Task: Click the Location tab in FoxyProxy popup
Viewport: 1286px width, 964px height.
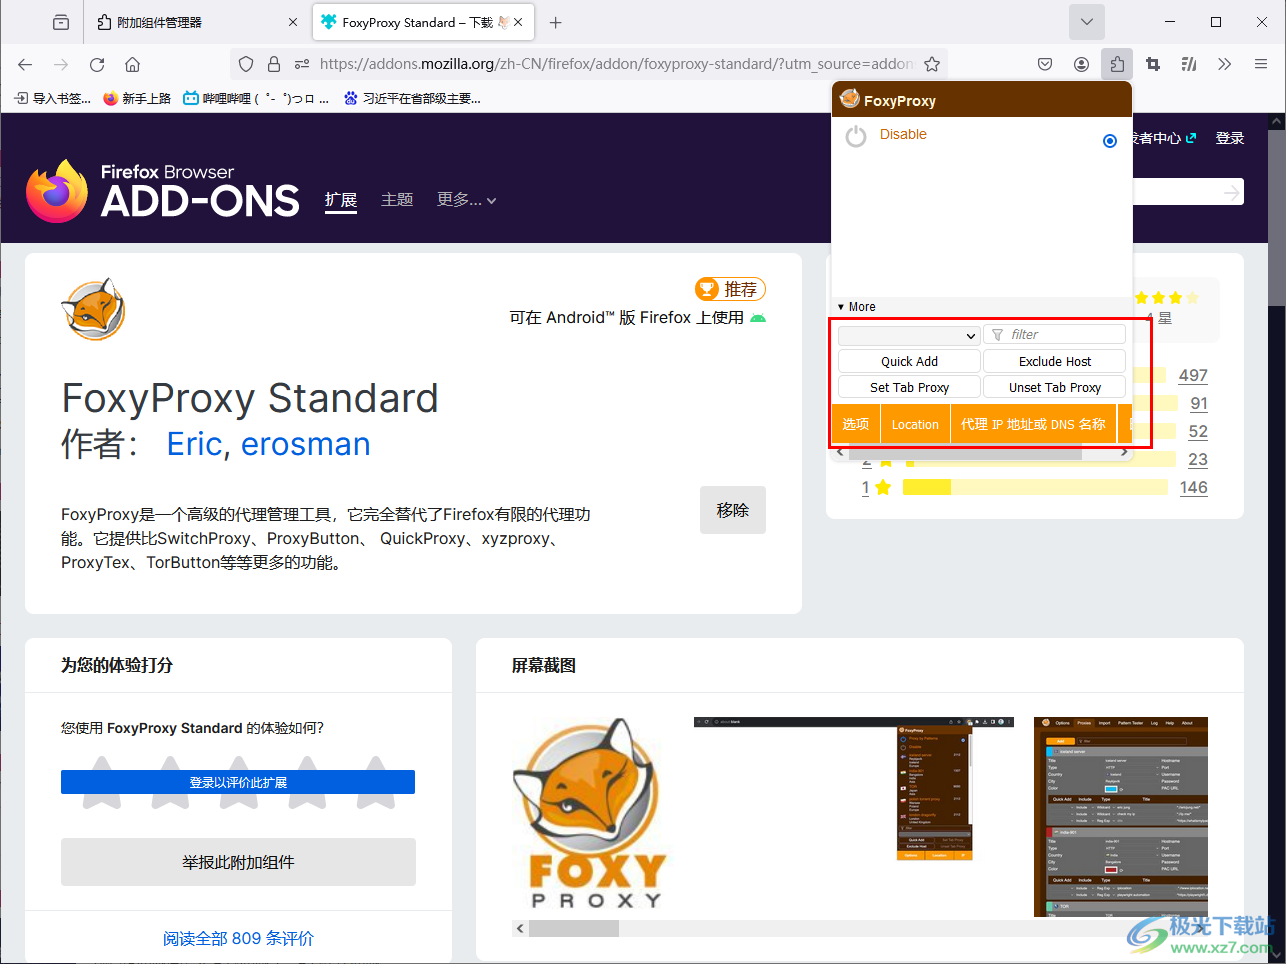Action: point(915,424)
